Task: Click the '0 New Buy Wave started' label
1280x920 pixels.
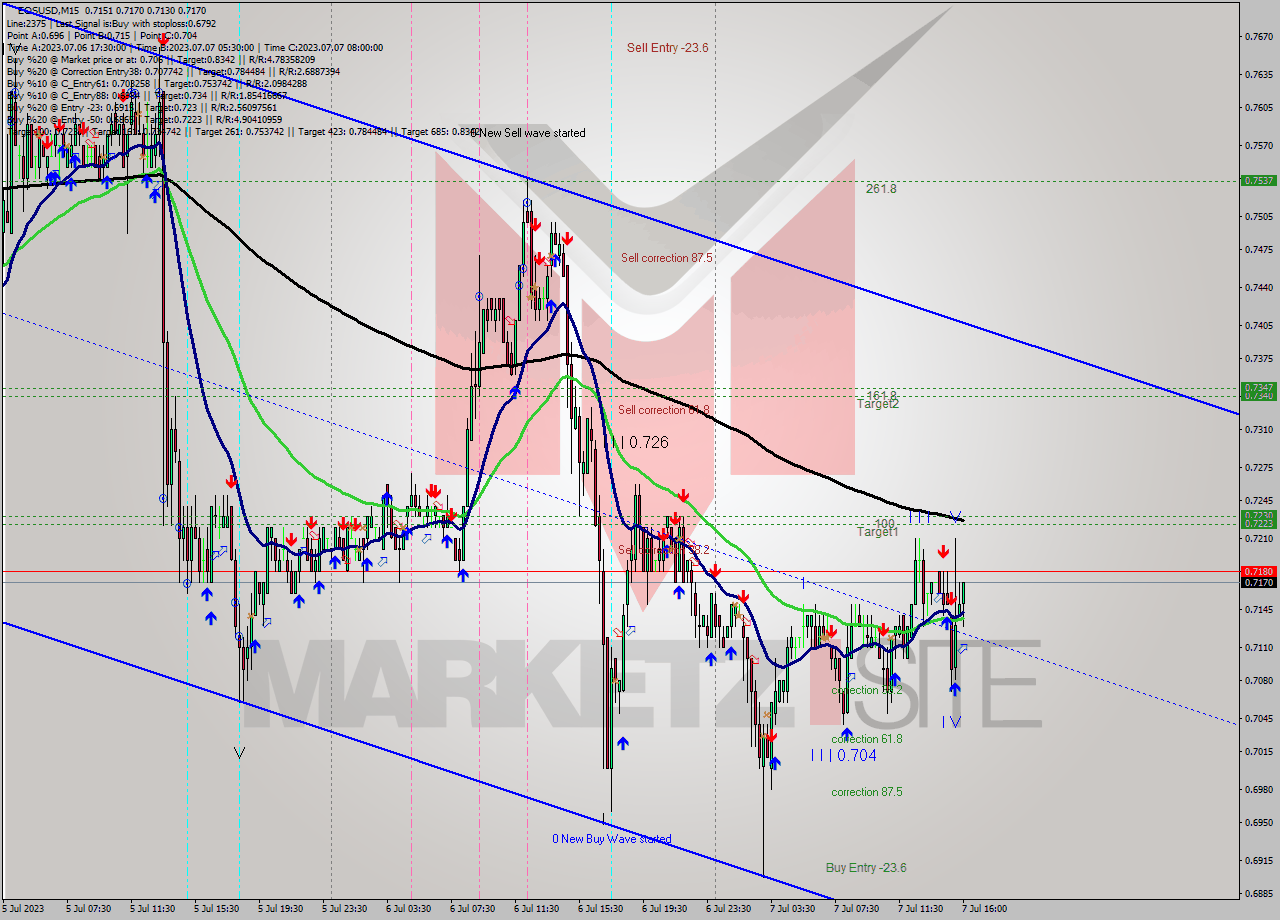Action: [612, 839]
